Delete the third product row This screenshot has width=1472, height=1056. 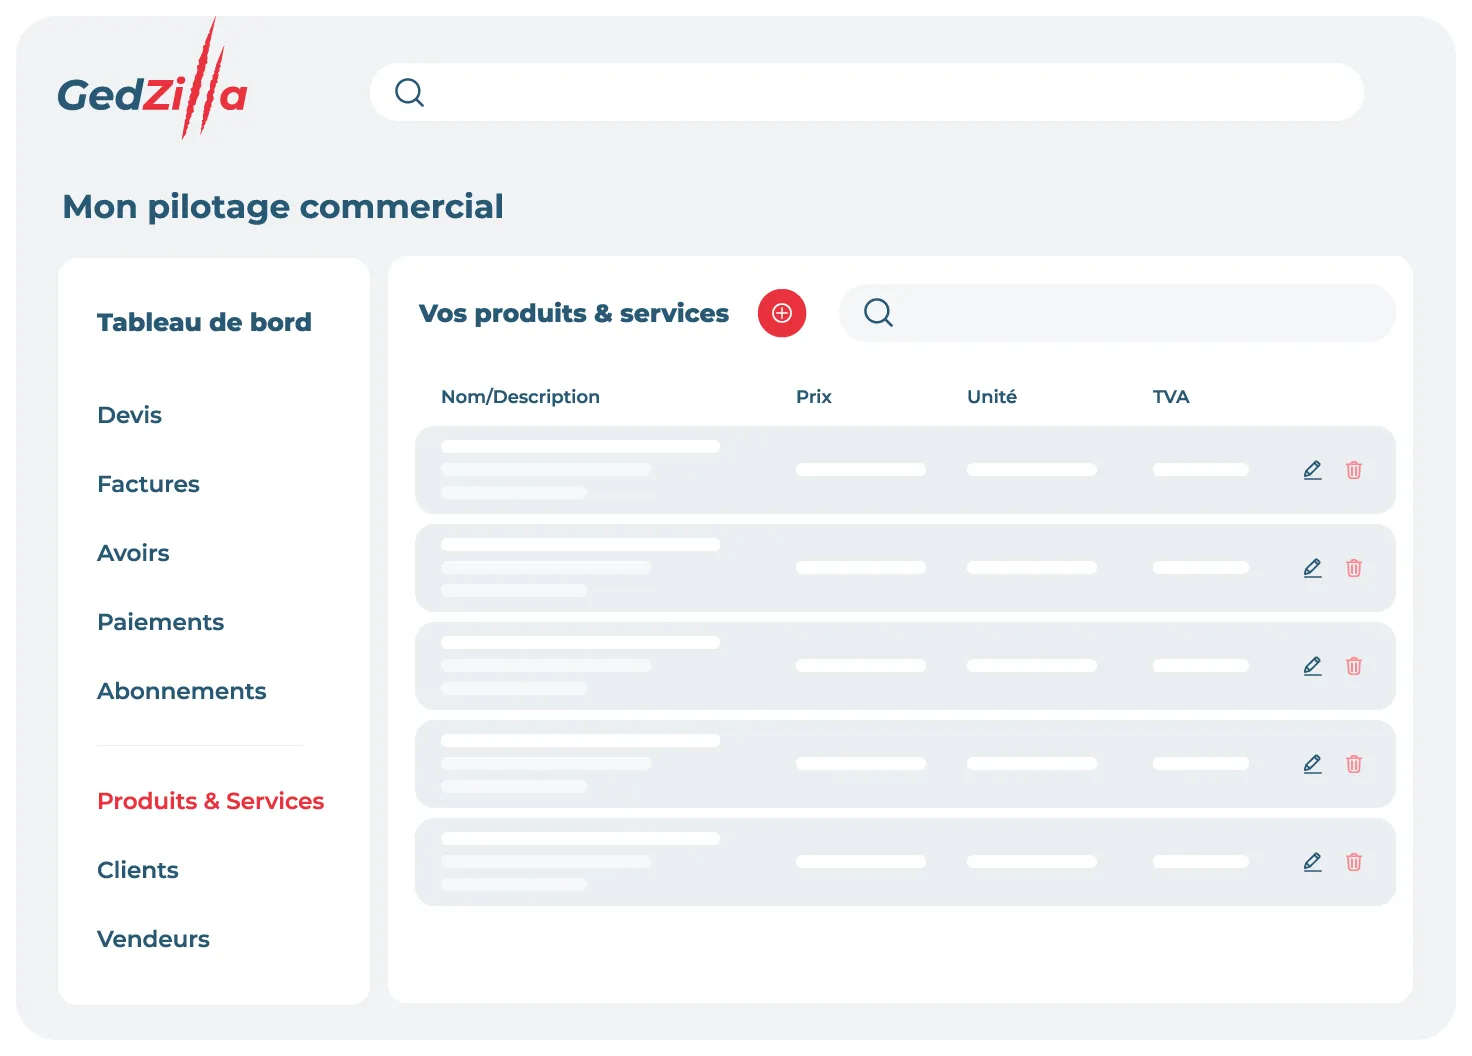pyautogui.click(x=1354, y=666)
